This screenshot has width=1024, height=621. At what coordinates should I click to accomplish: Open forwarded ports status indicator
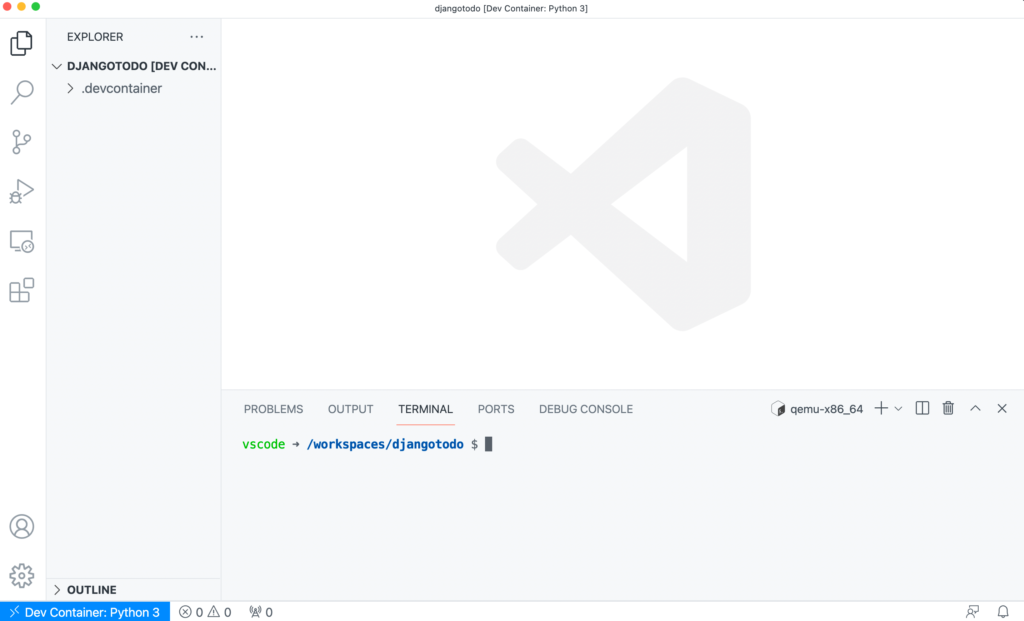pos(261,612)
